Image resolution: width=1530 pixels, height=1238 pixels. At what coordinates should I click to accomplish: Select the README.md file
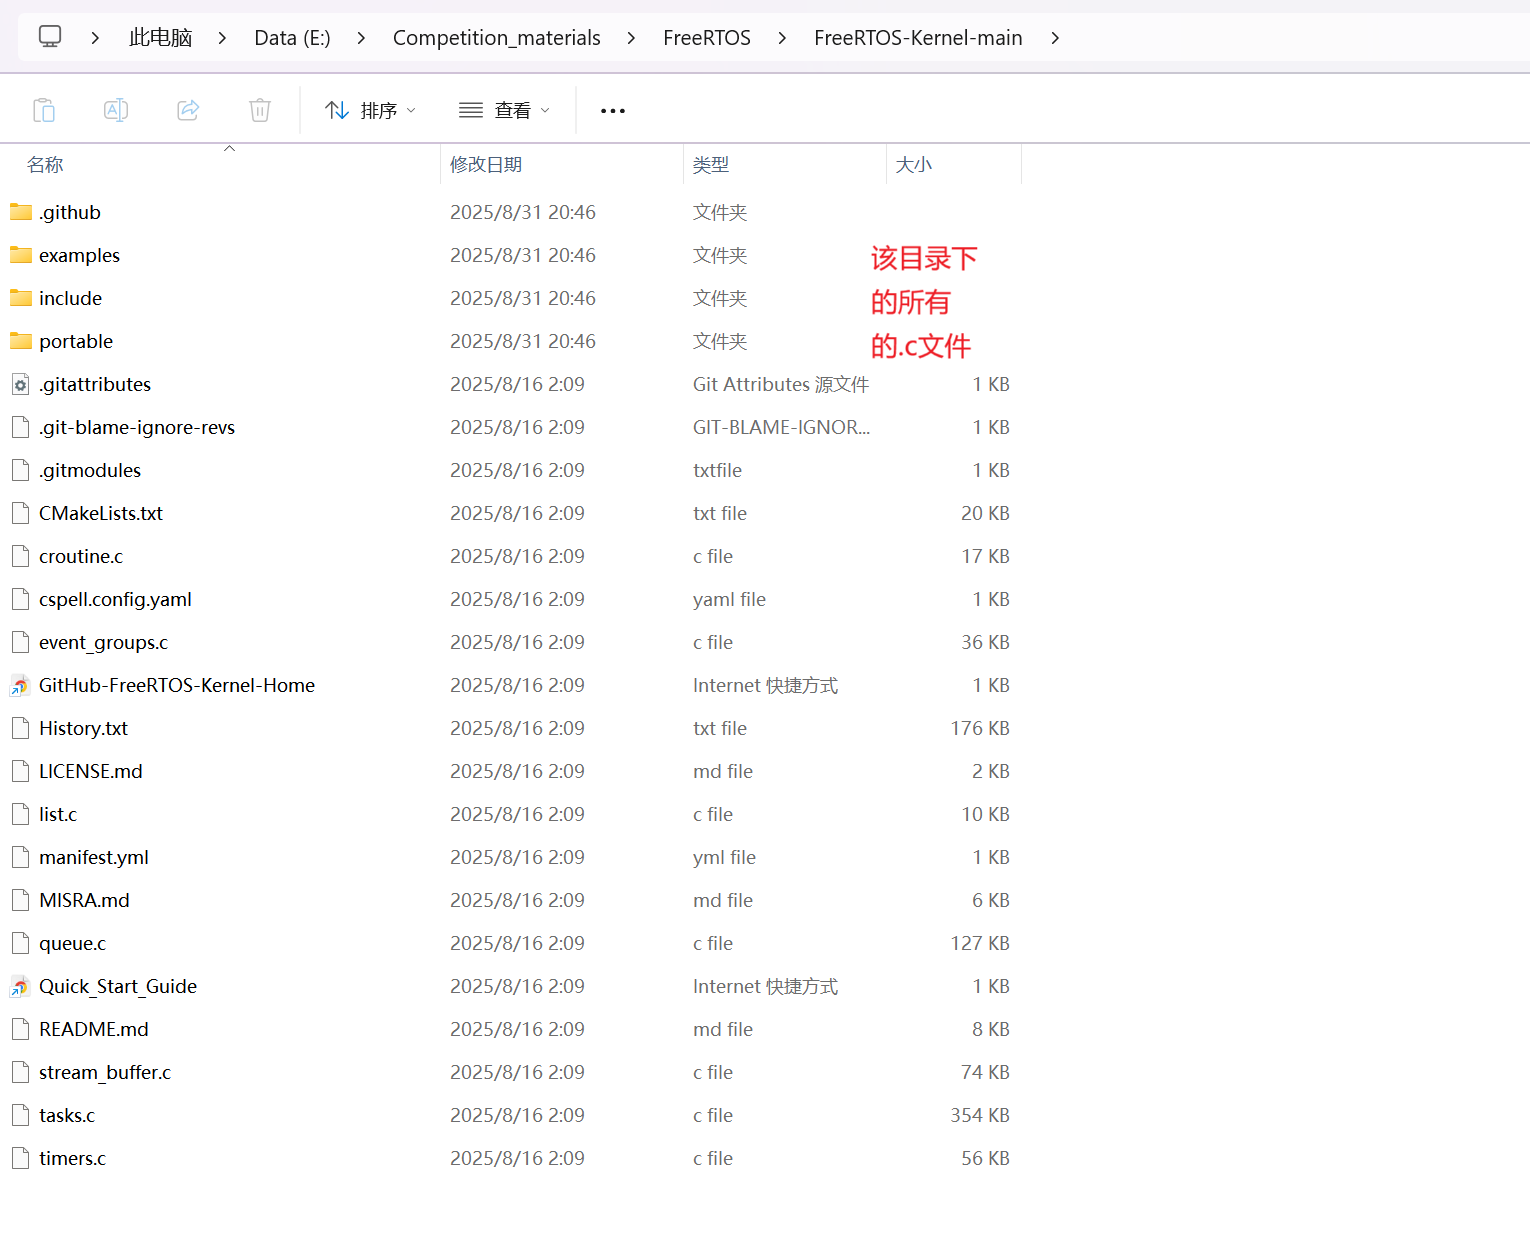tap(93, 1029)
